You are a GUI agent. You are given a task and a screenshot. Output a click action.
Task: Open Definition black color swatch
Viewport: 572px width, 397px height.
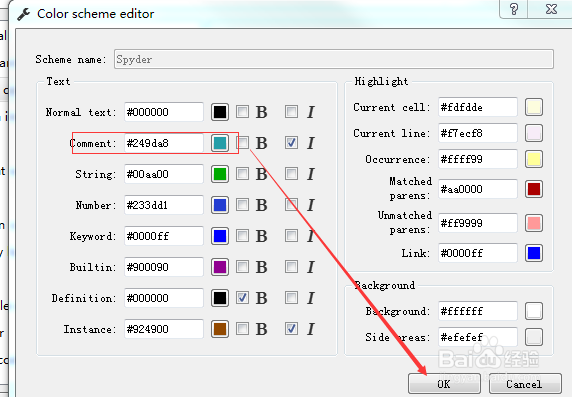(220, 298)
